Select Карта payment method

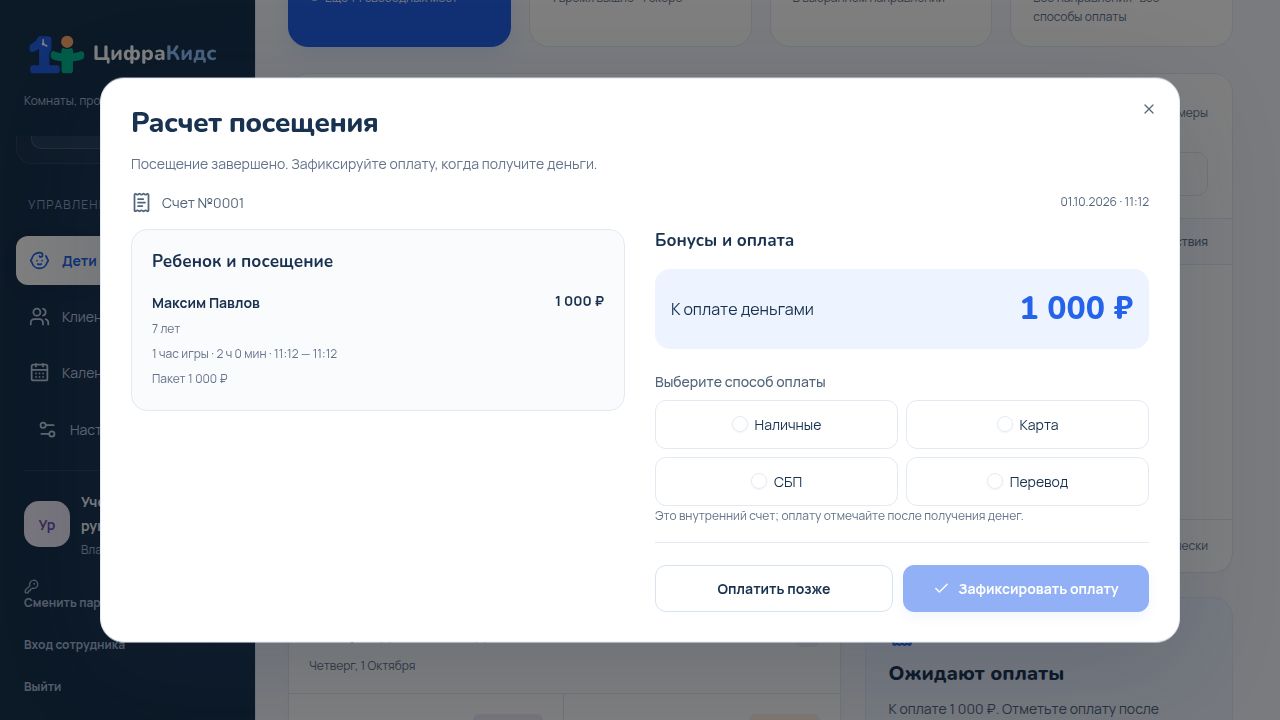pyautogui.click(x=1027, y=425)
